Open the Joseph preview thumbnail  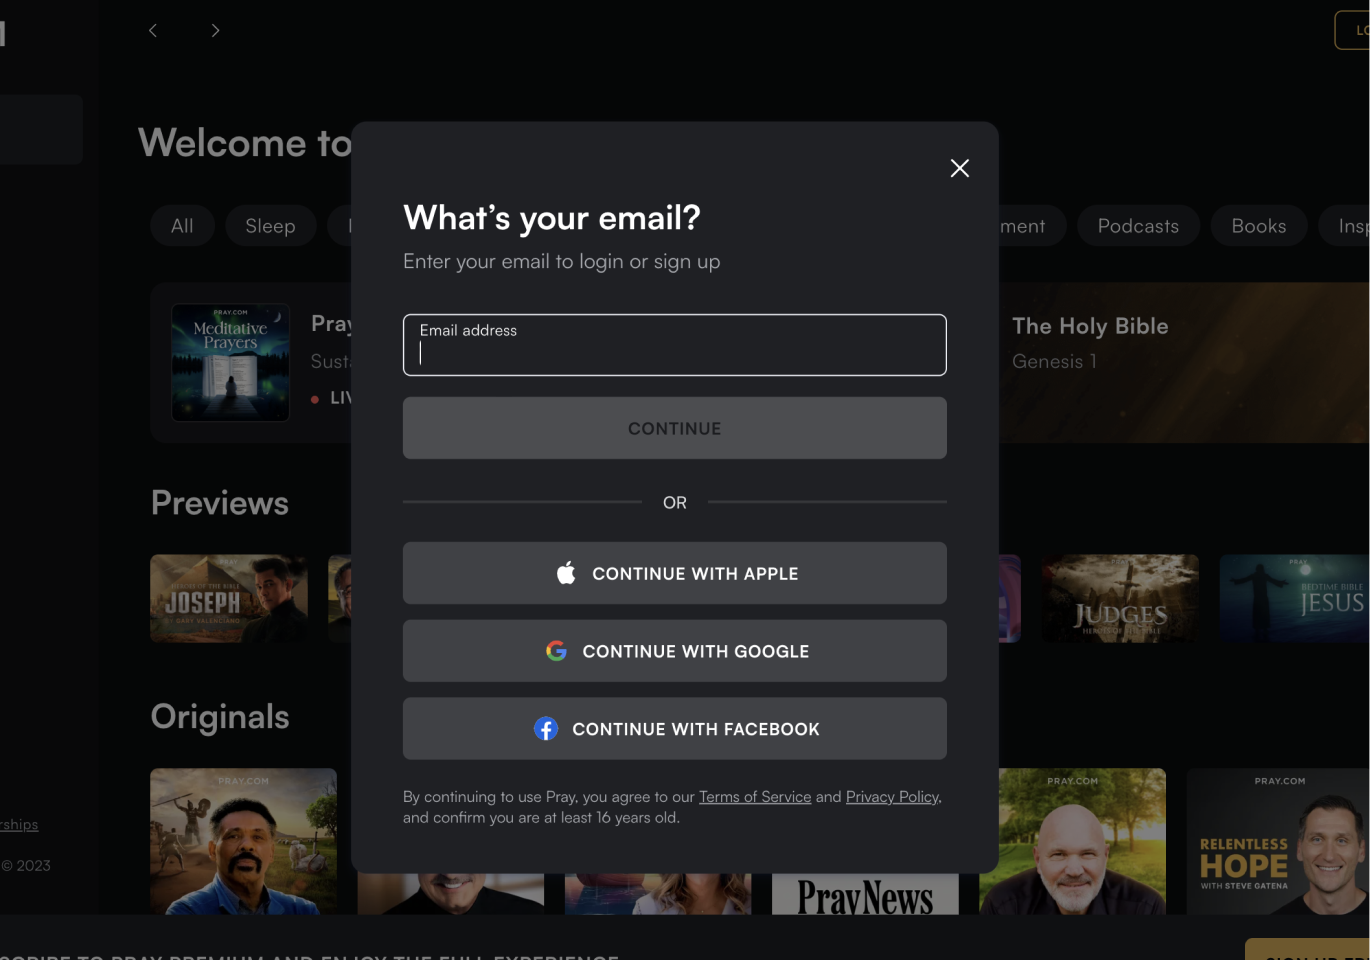(x=229, y=598)
